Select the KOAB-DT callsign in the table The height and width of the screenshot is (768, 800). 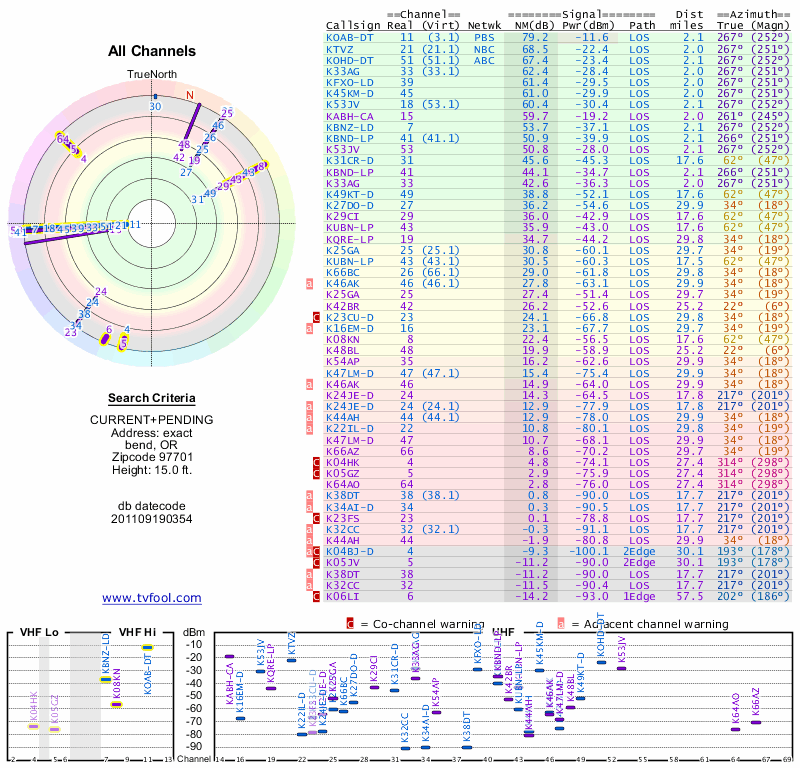349,38
